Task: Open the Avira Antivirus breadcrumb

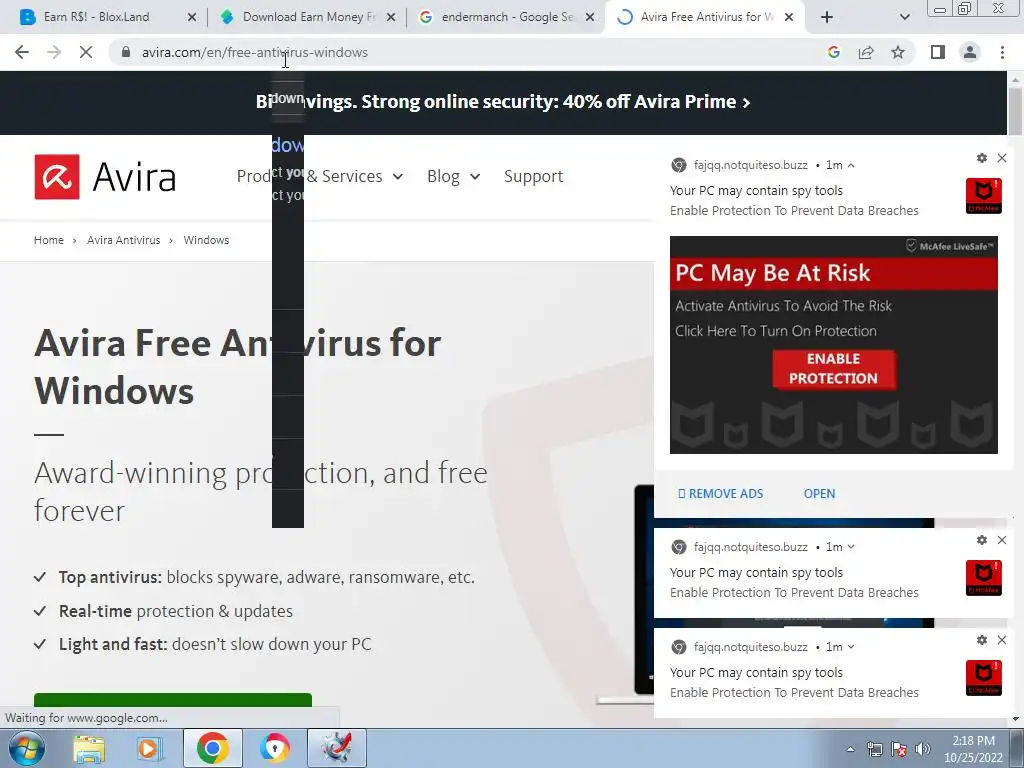Action: pos(123,240)
